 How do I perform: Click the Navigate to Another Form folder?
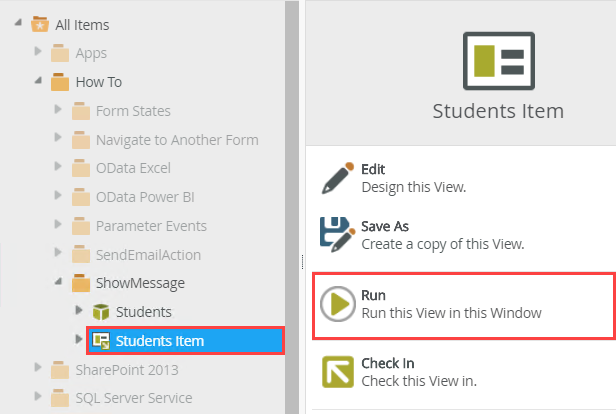point(176,139)
